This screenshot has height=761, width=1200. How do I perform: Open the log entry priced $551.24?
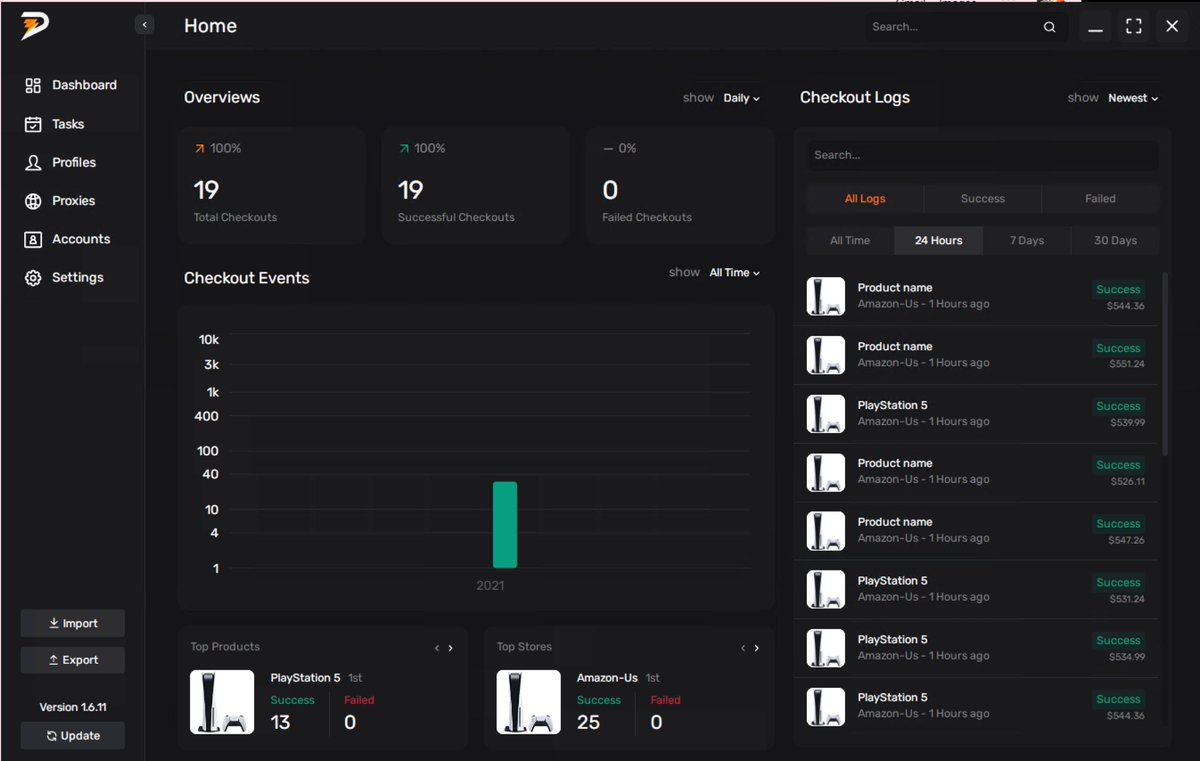(977, 355)
